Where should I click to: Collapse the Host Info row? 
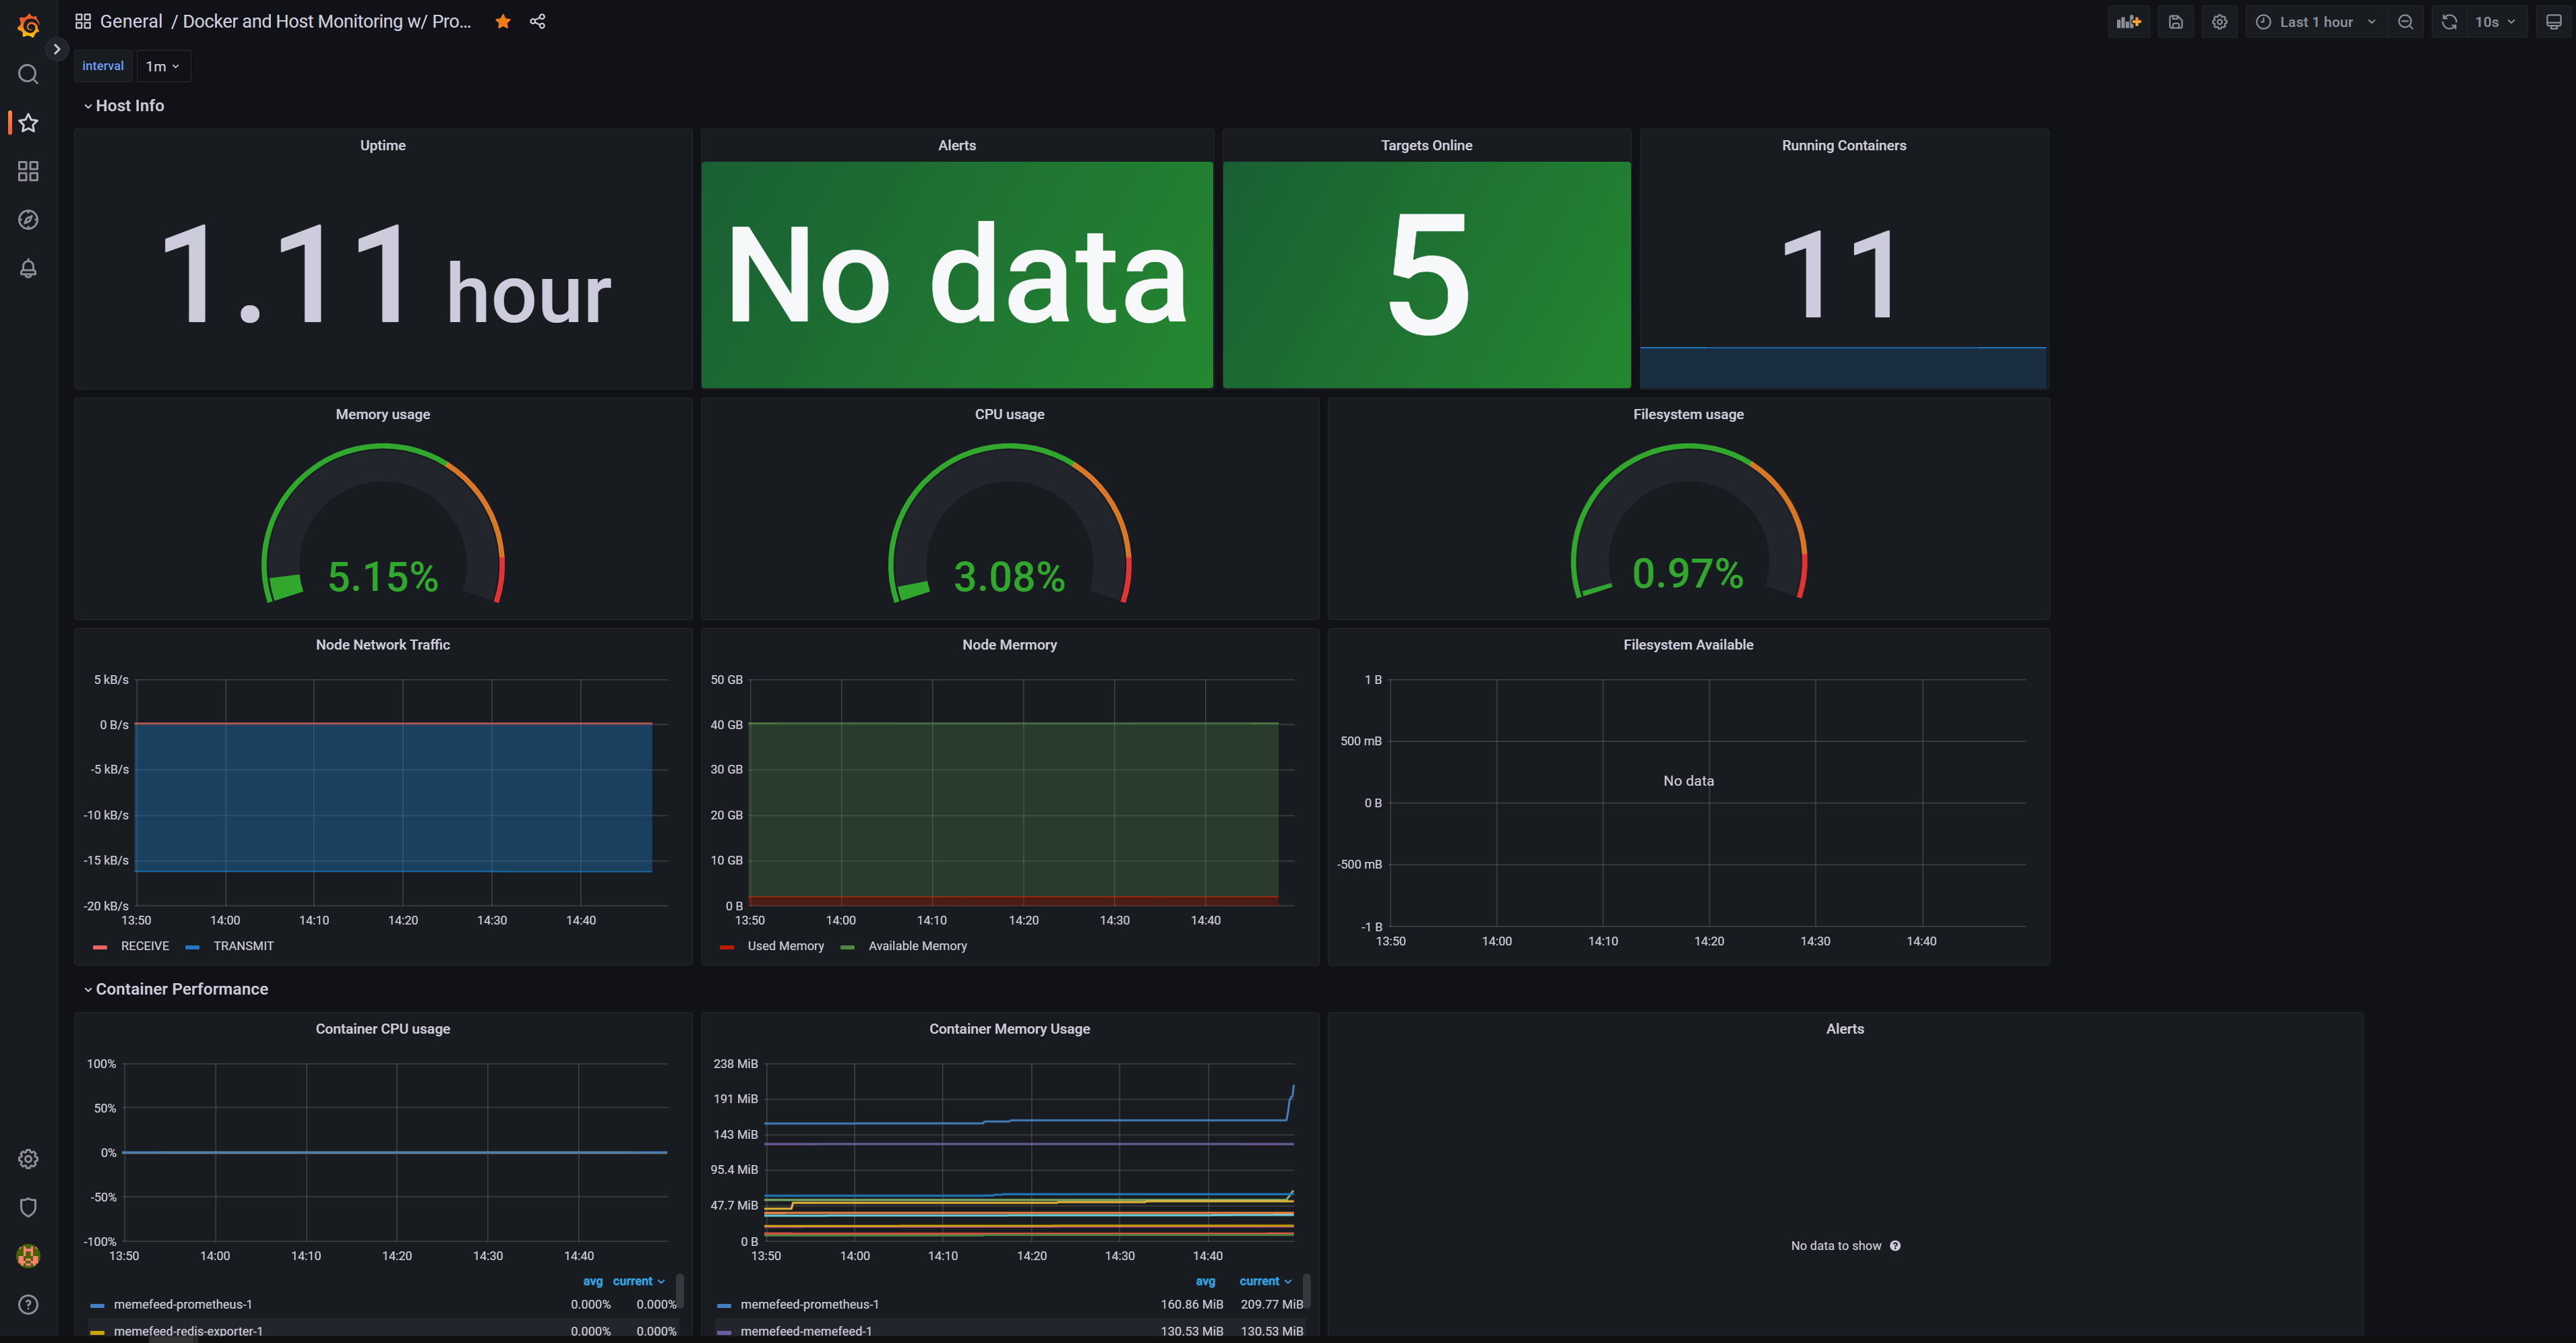pyautogui.click(x=129, y=106)
